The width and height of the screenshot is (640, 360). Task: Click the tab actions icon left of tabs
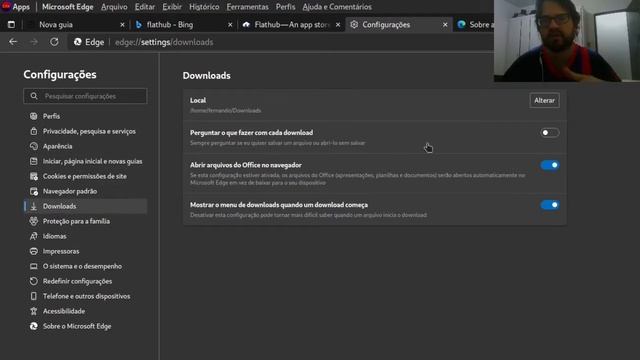(11, 24)
